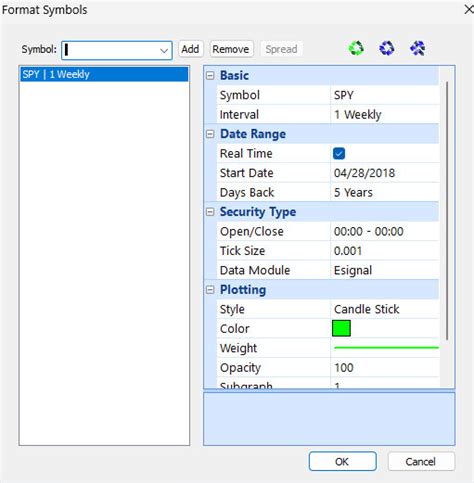Collapse the Basic section
The width and height of the screenshot is (474, 483).
click(210, 76)
